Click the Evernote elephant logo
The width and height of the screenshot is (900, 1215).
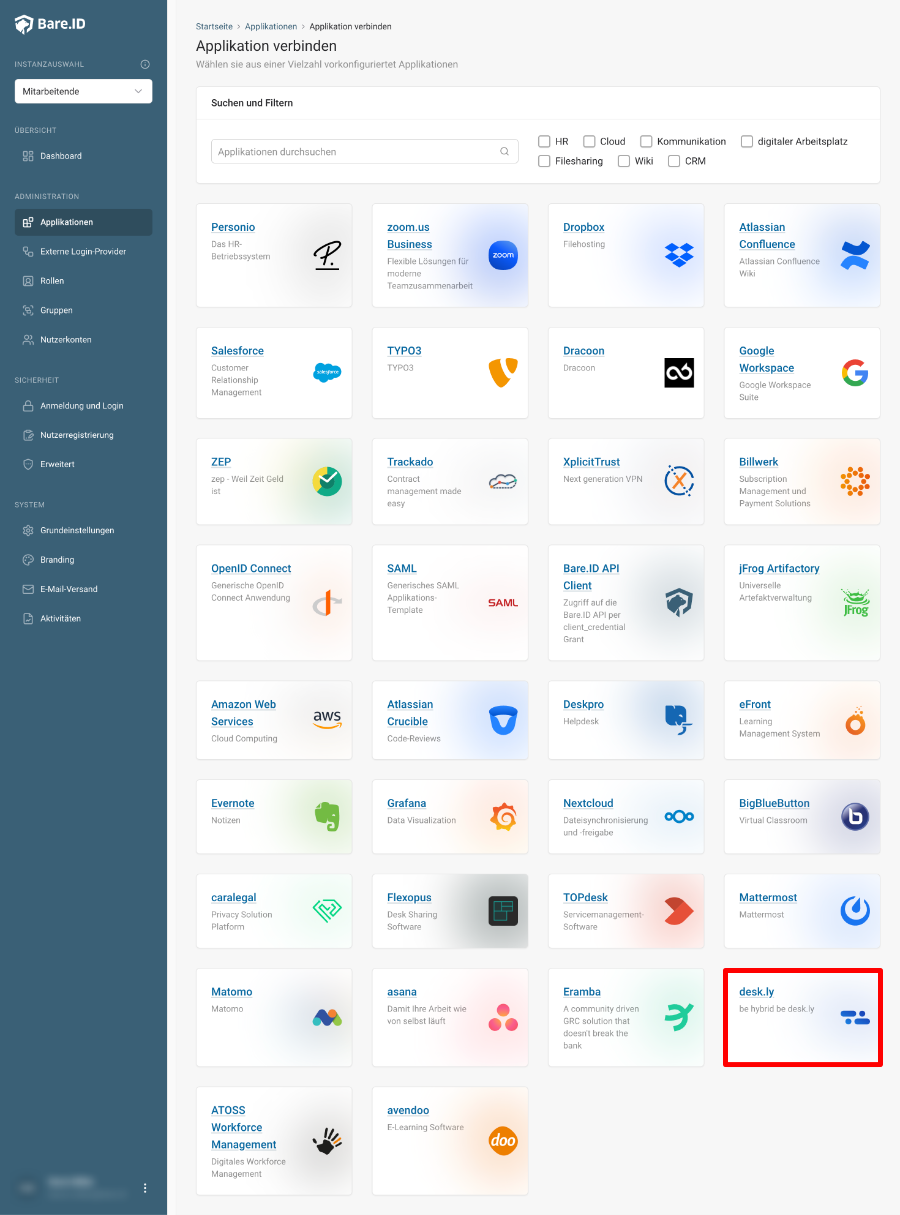click(327, 817)
